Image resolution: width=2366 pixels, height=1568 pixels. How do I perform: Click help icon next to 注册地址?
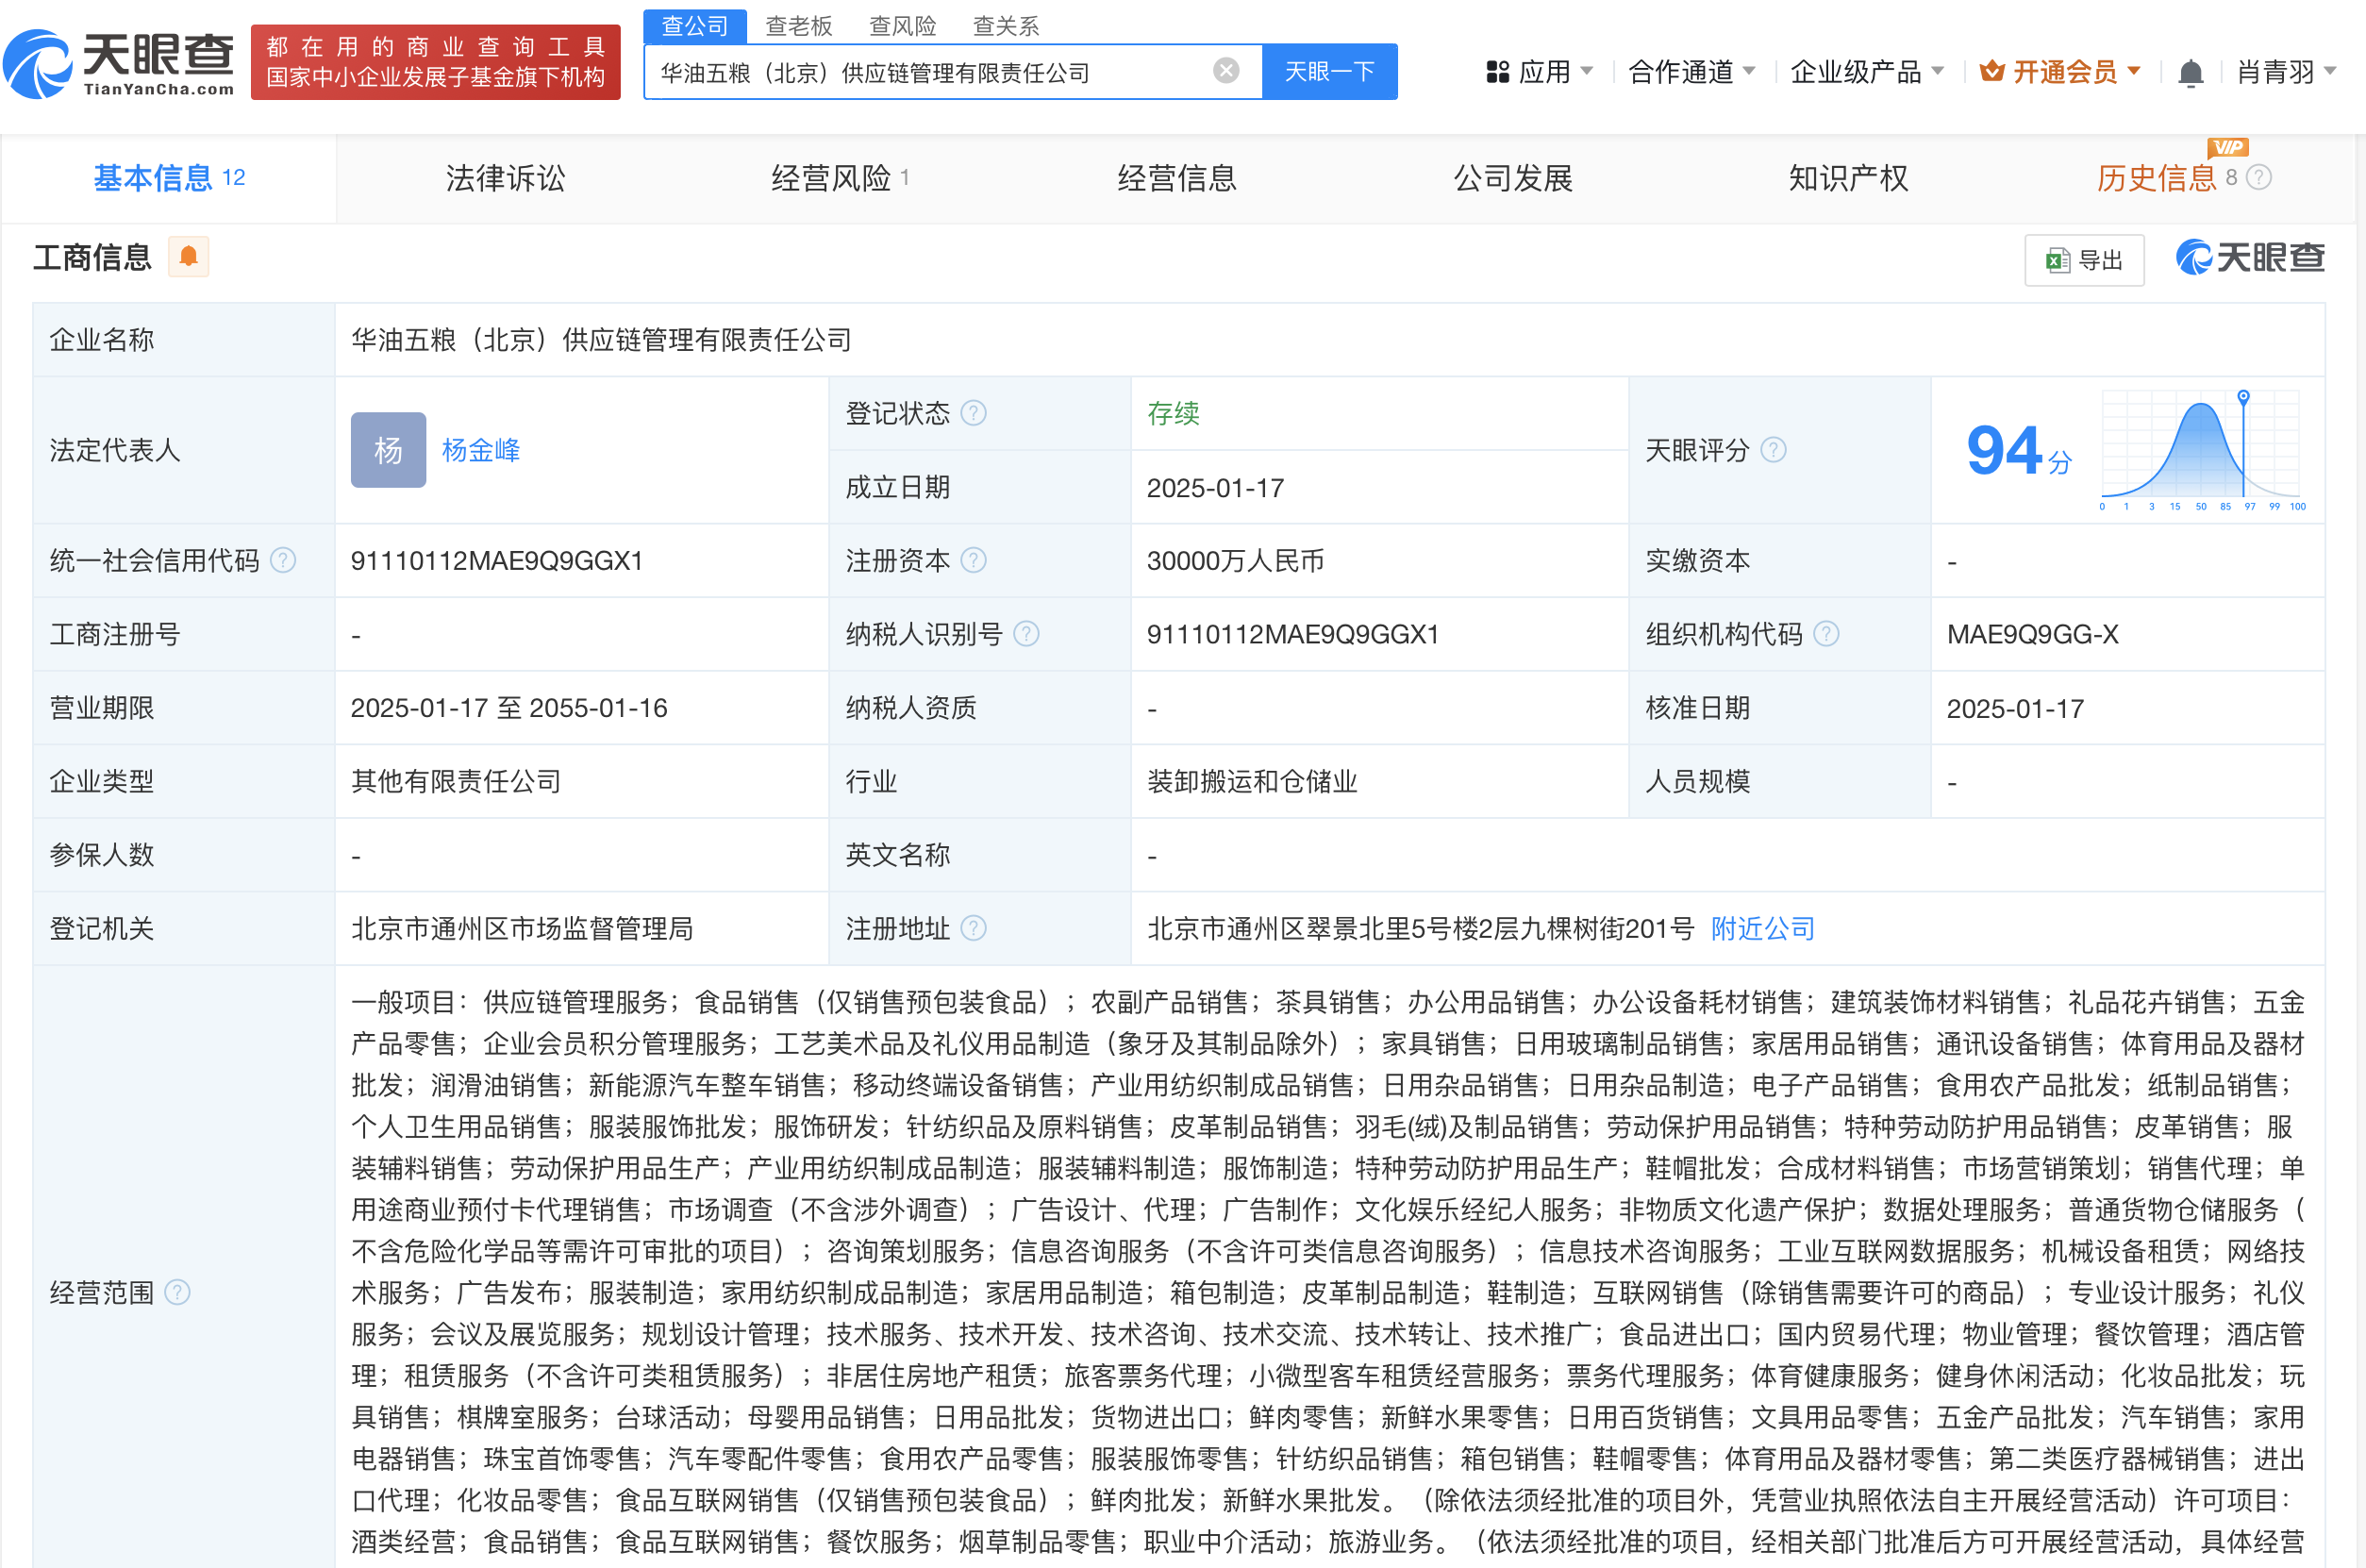click(973, 928)
